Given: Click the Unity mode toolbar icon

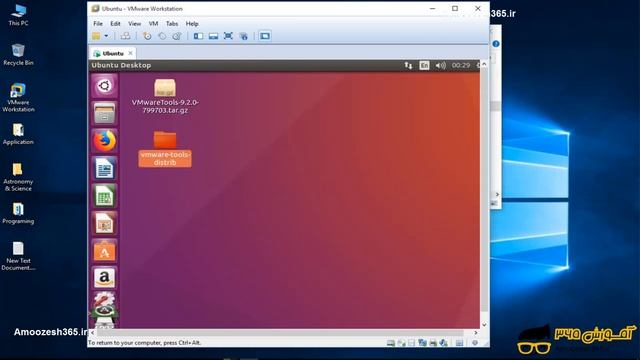Looking at the screenshot, I should click(243, 36).
